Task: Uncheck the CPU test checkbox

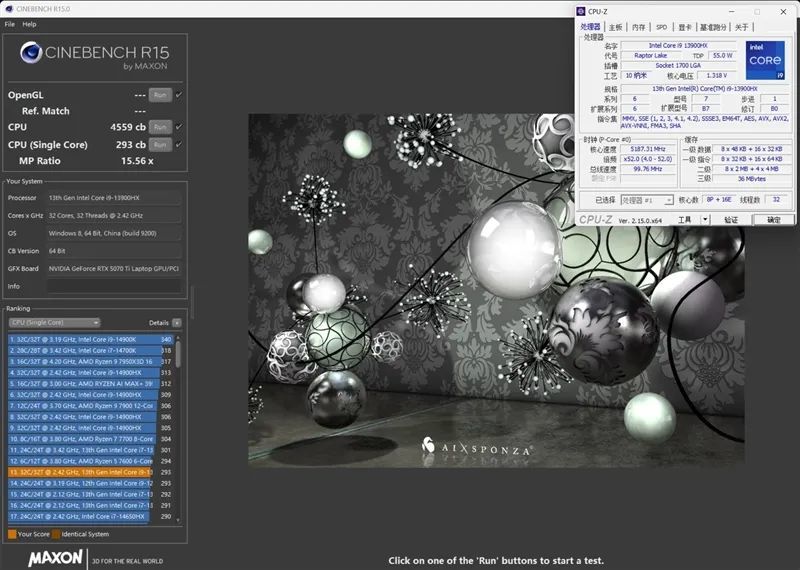Action: pos(179,127)
